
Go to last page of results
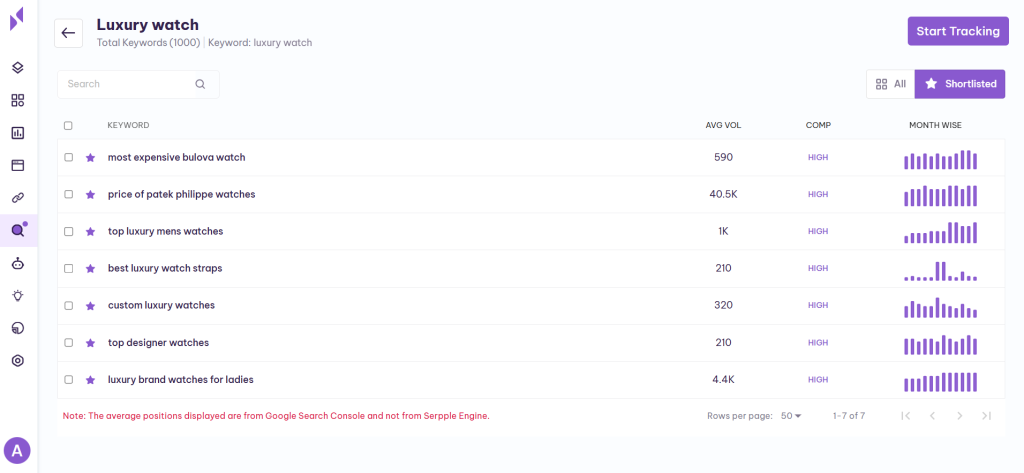click(x=987, y=416)
